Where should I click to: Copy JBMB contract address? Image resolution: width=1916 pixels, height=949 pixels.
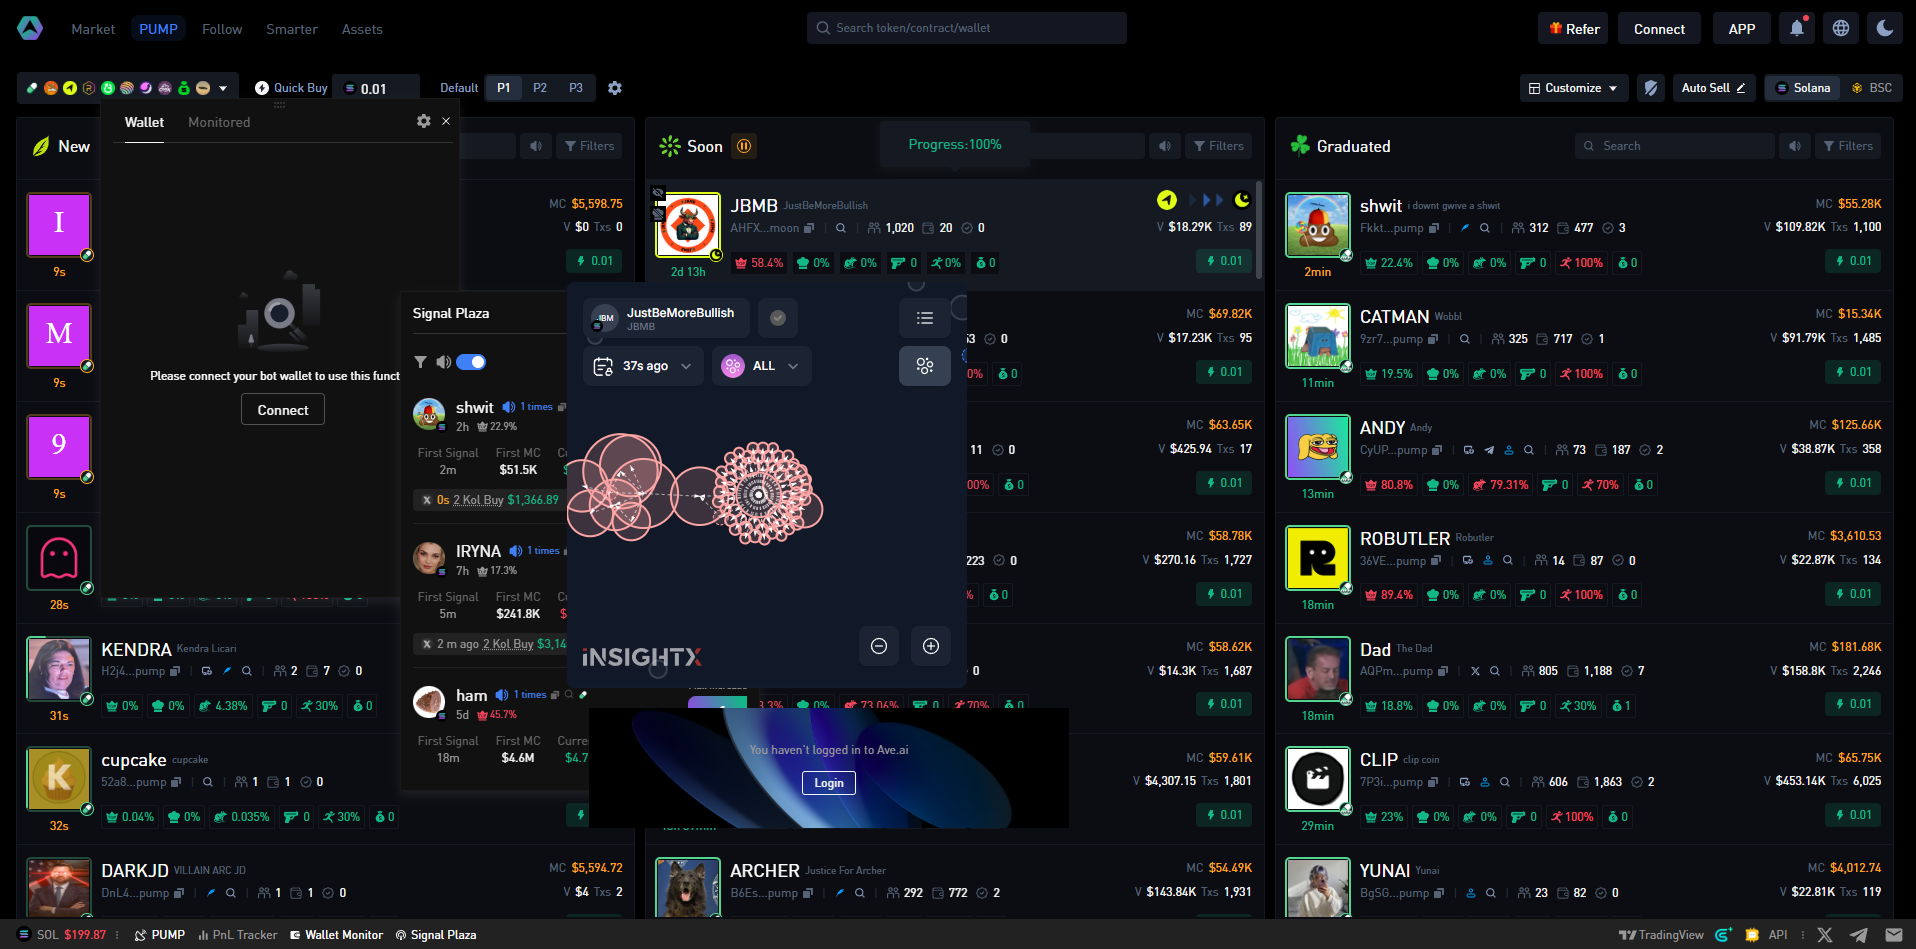(x=809, y=228)
